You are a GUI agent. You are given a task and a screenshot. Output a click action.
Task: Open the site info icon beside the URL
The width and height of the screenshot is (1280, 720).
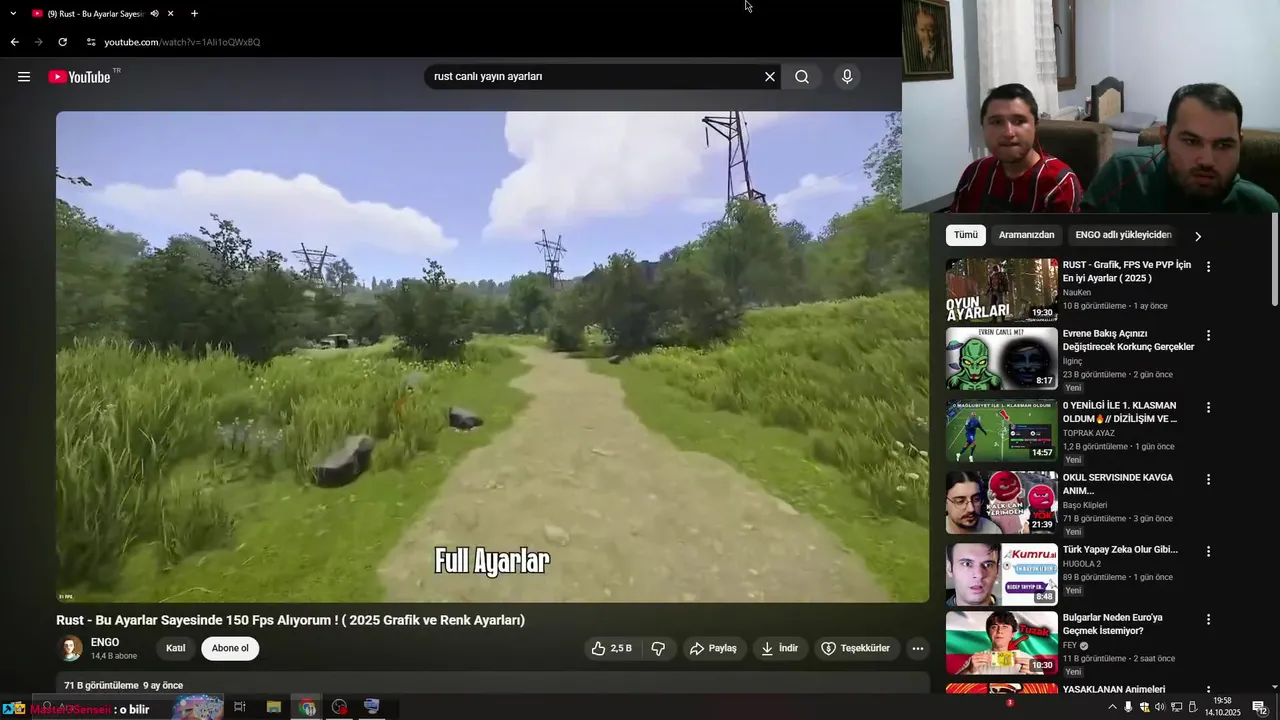pyautogui.click(x=90, y=42)
